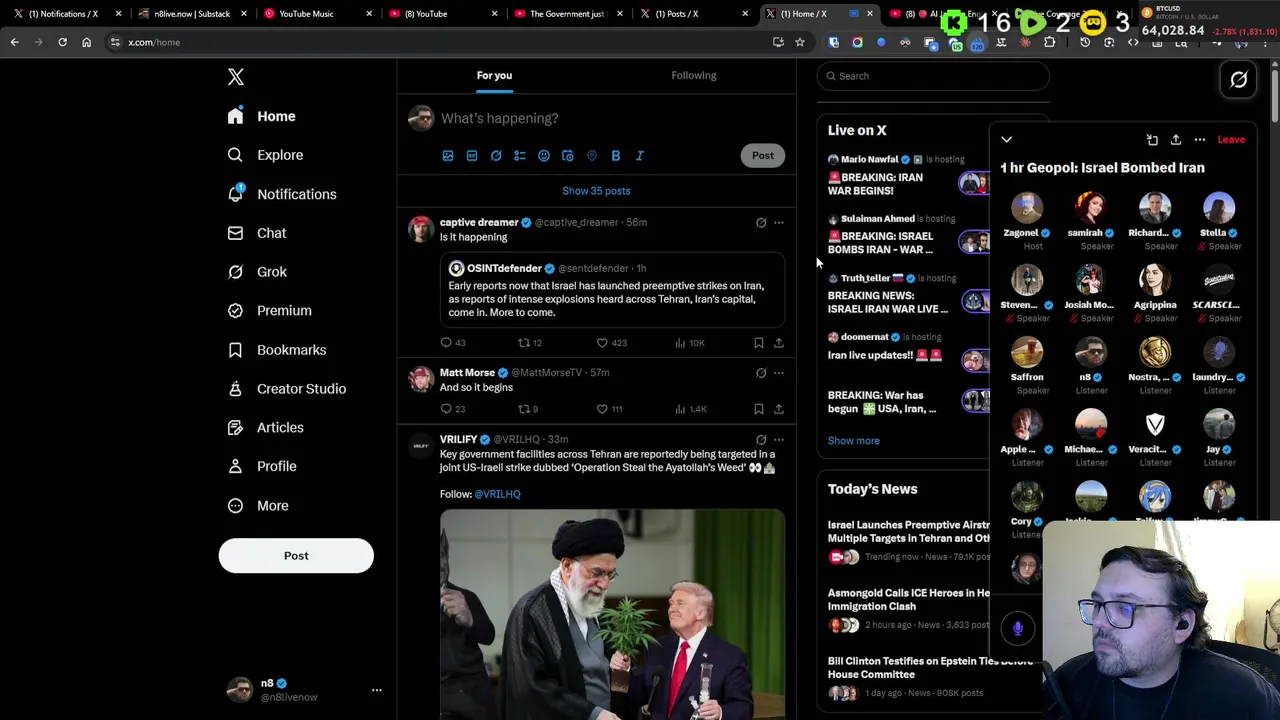Viewport: 1280px width, 720px height.
Task: Repost Matt Morse post
Action: point(528,409)
